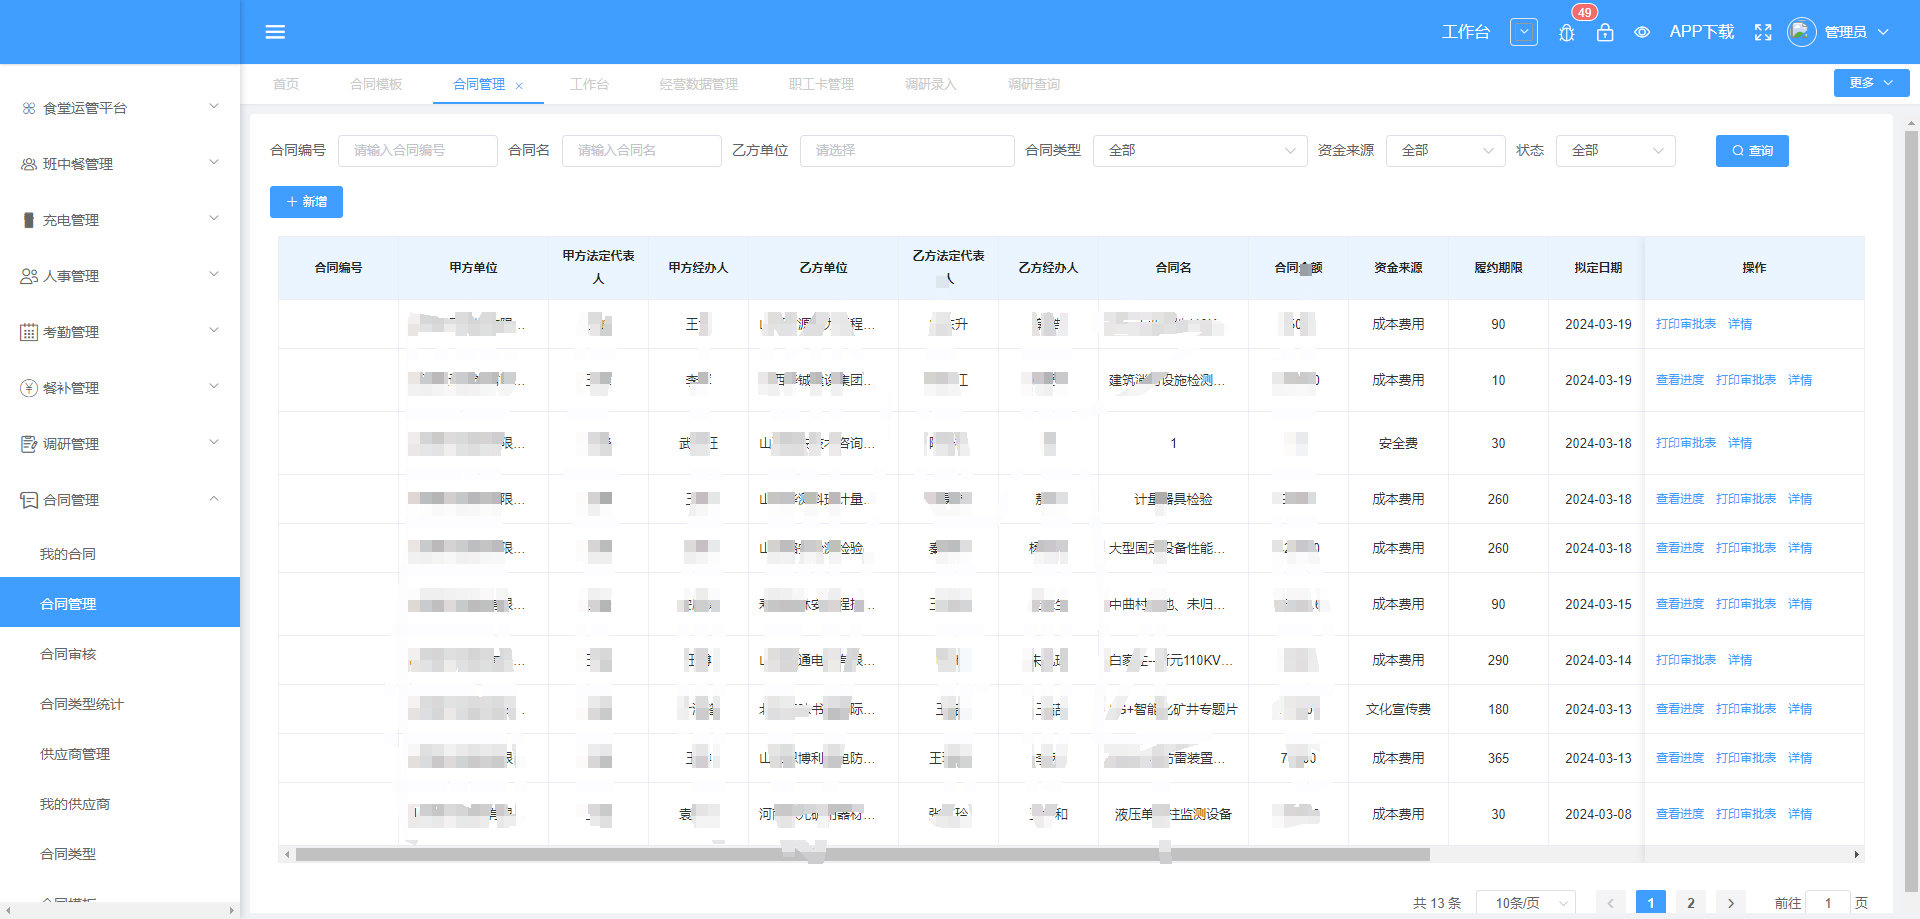Open the bug report icon in header
Viewport: 1920px width, 919px height.
[x=1566, y=33]
